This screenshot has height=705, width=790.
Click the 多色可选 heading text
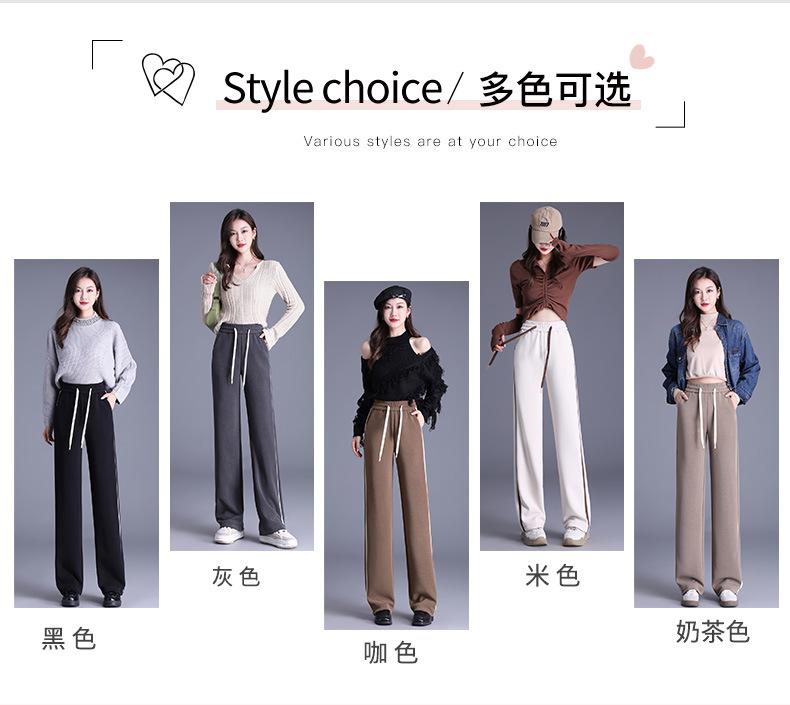pyautogui.click(x=555, y=89)
